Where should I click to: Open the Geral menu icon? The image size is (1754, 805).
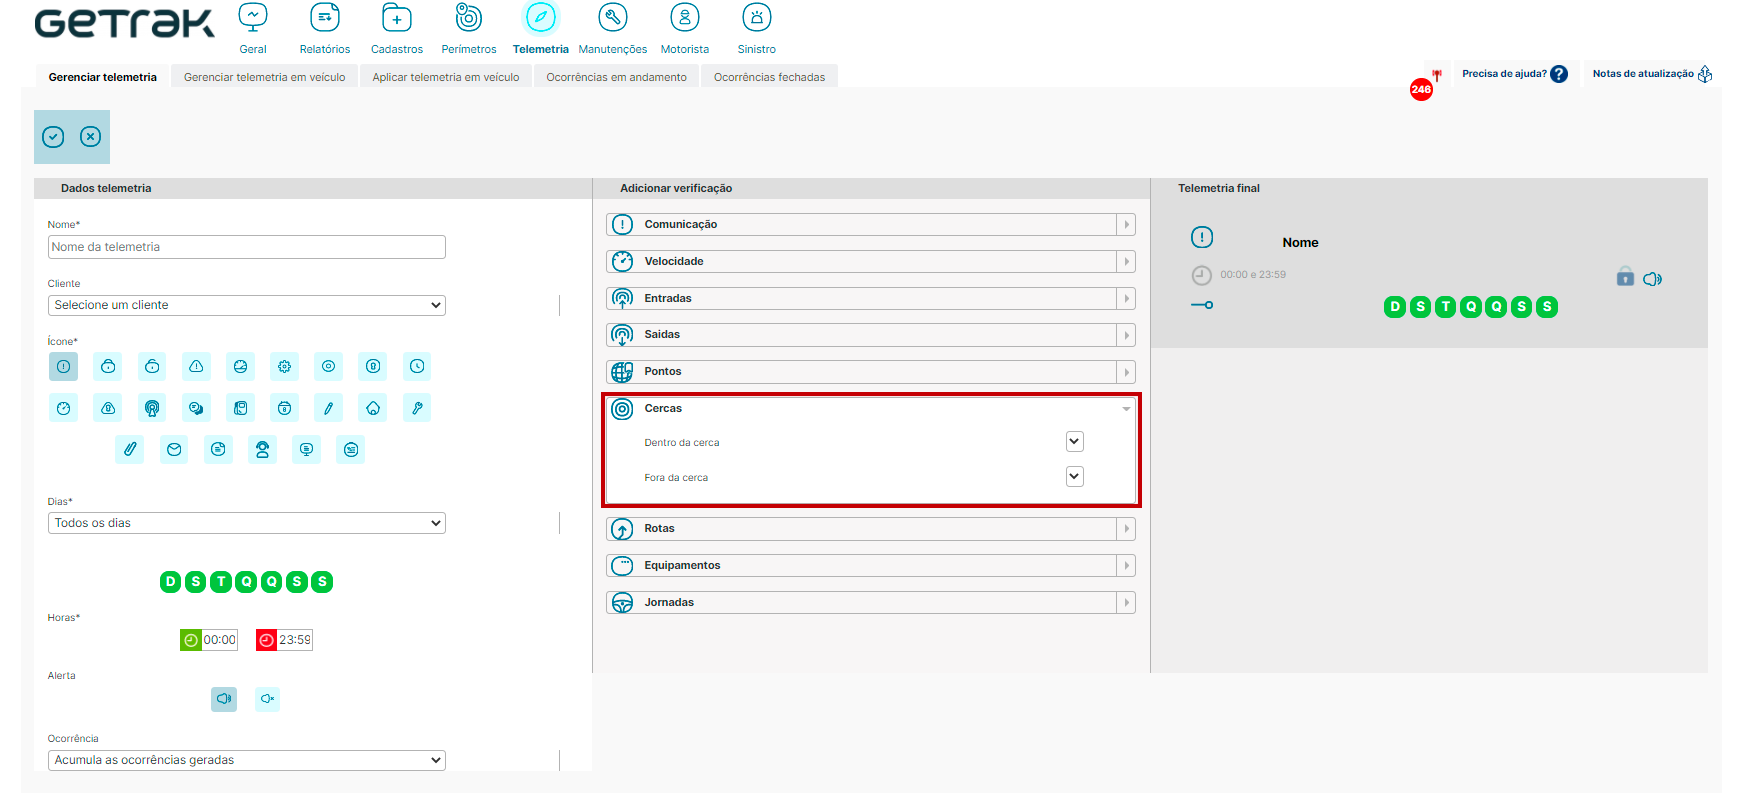[253, 18]
